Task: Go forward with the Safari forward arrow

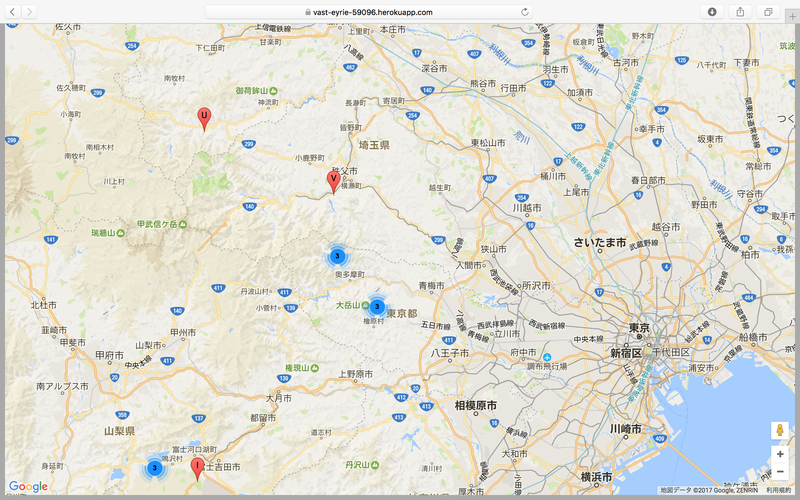Action: 29,11
